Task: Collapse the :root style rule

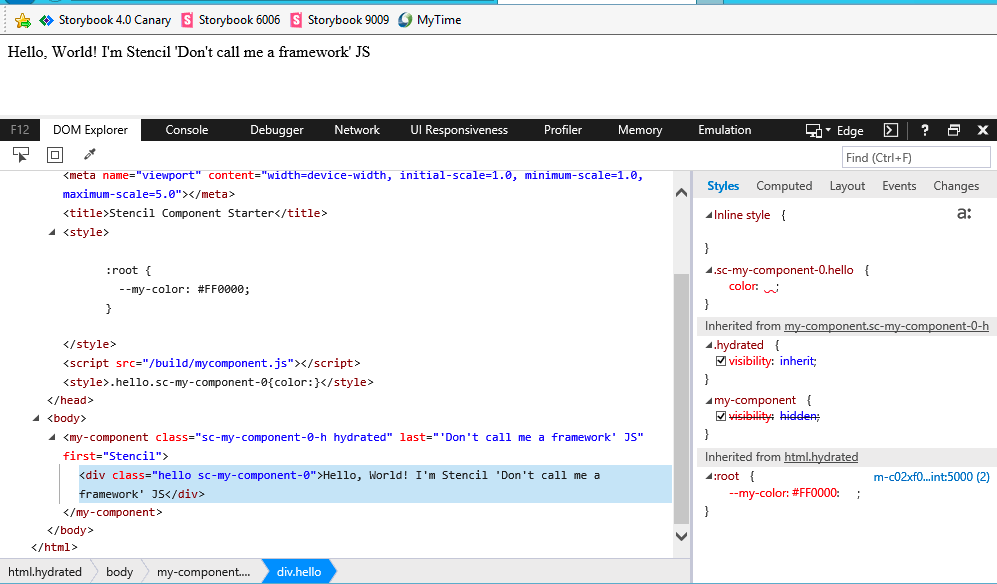Action: (709, 476)
